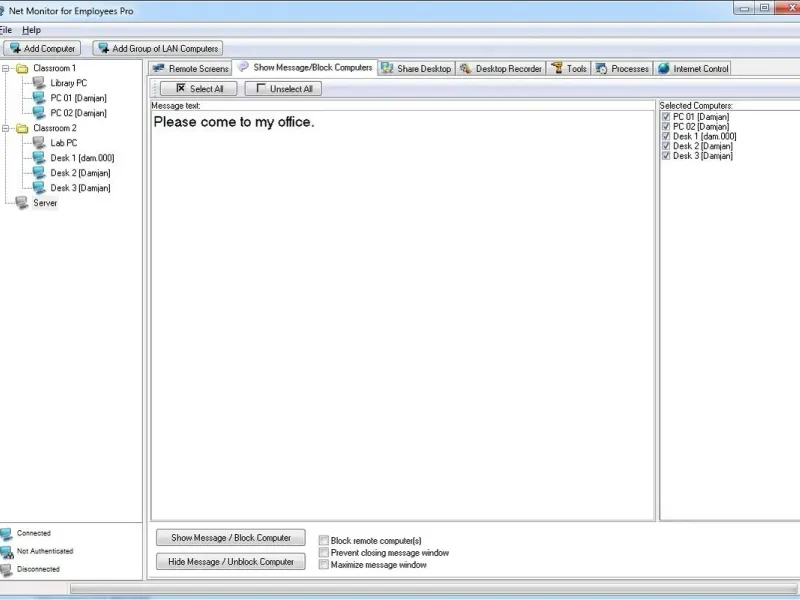Click the Not Authenticated legend icon
Screen dimensions: 800x600
pos(6,552)
